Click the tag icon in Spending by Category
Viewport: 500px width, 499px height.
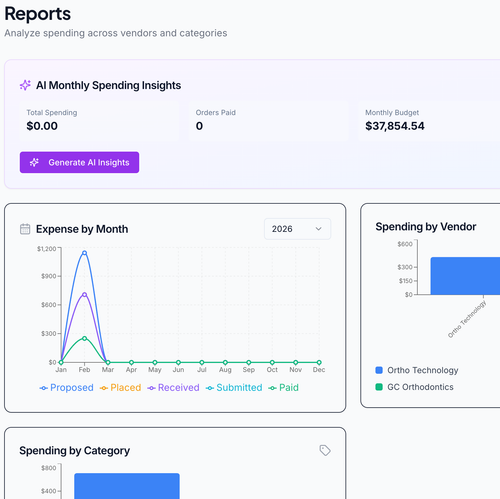(325, 450)
